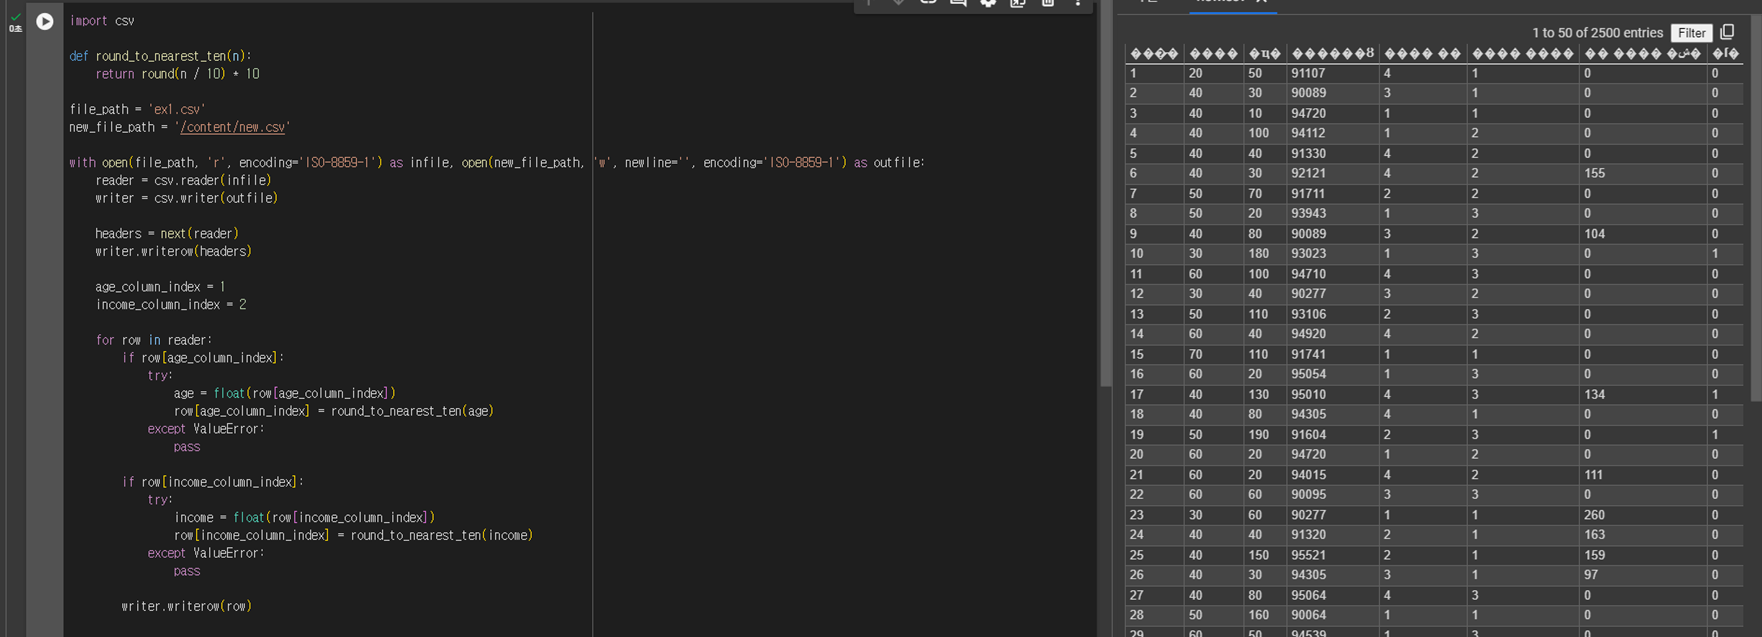
Task: Click 'income = float(row[income_column_index])' line
Action: 304,517
